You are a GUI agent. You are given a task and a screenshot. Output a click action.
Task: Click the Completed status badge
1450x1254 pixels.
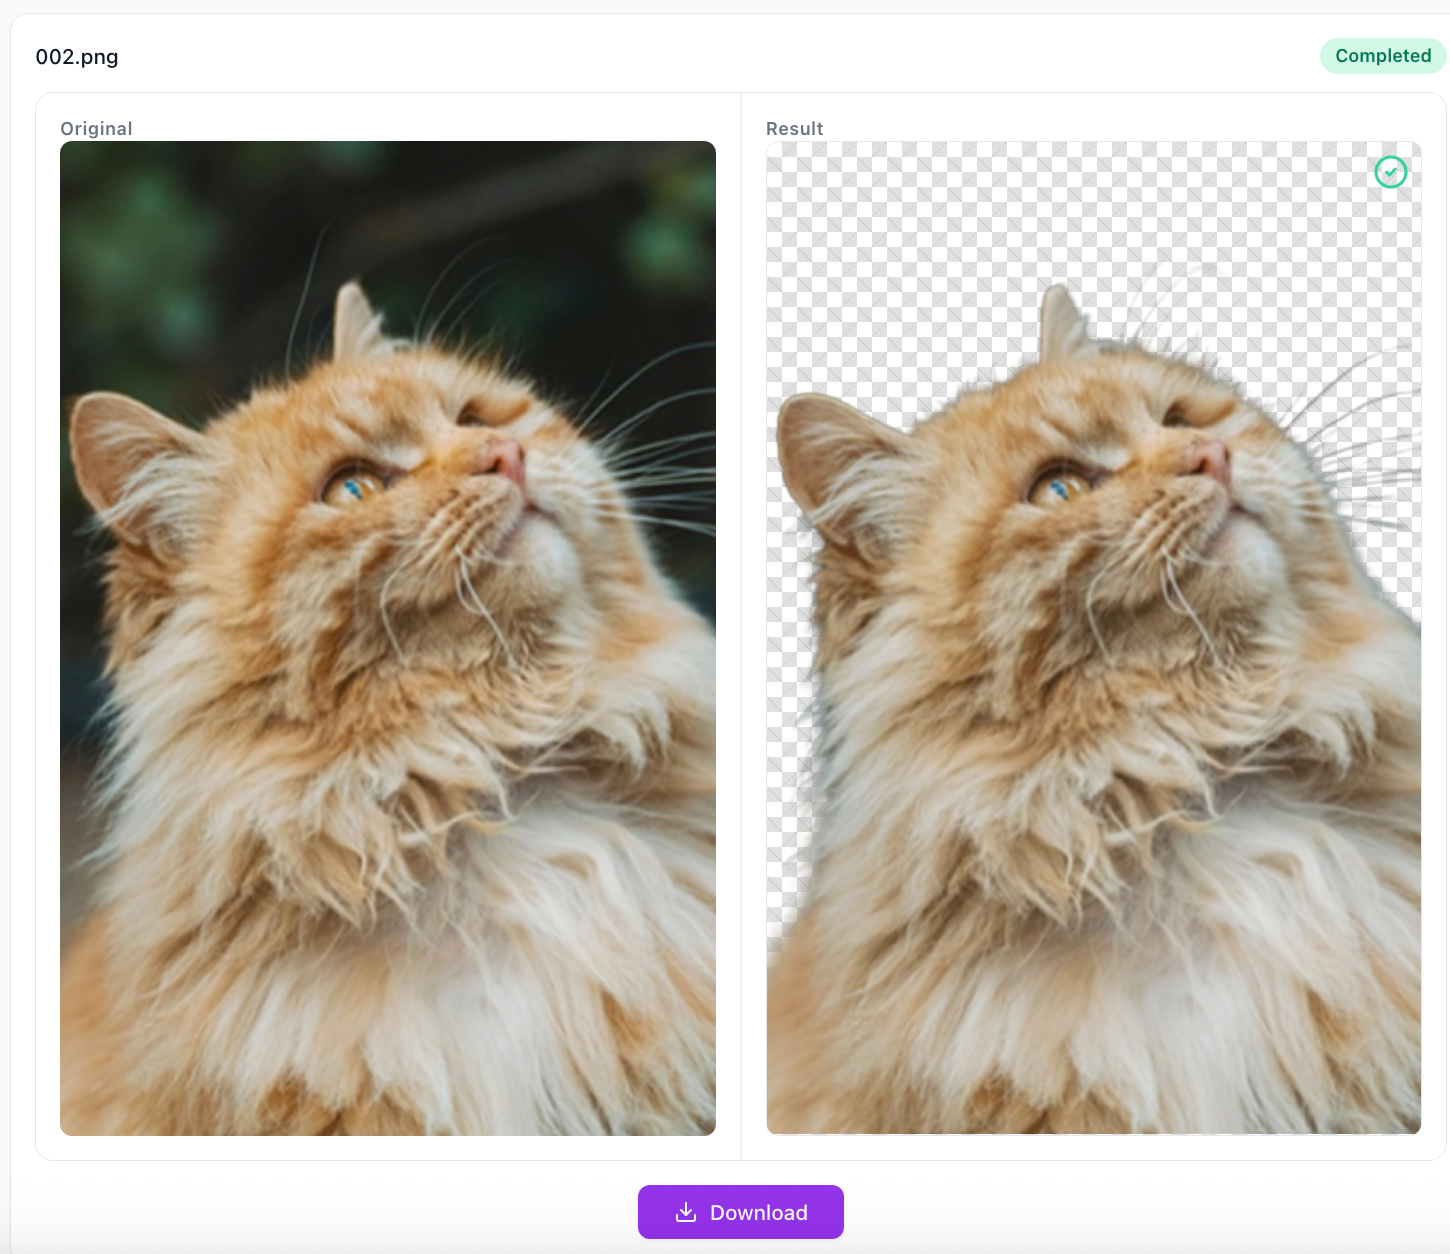point(1382,56)
